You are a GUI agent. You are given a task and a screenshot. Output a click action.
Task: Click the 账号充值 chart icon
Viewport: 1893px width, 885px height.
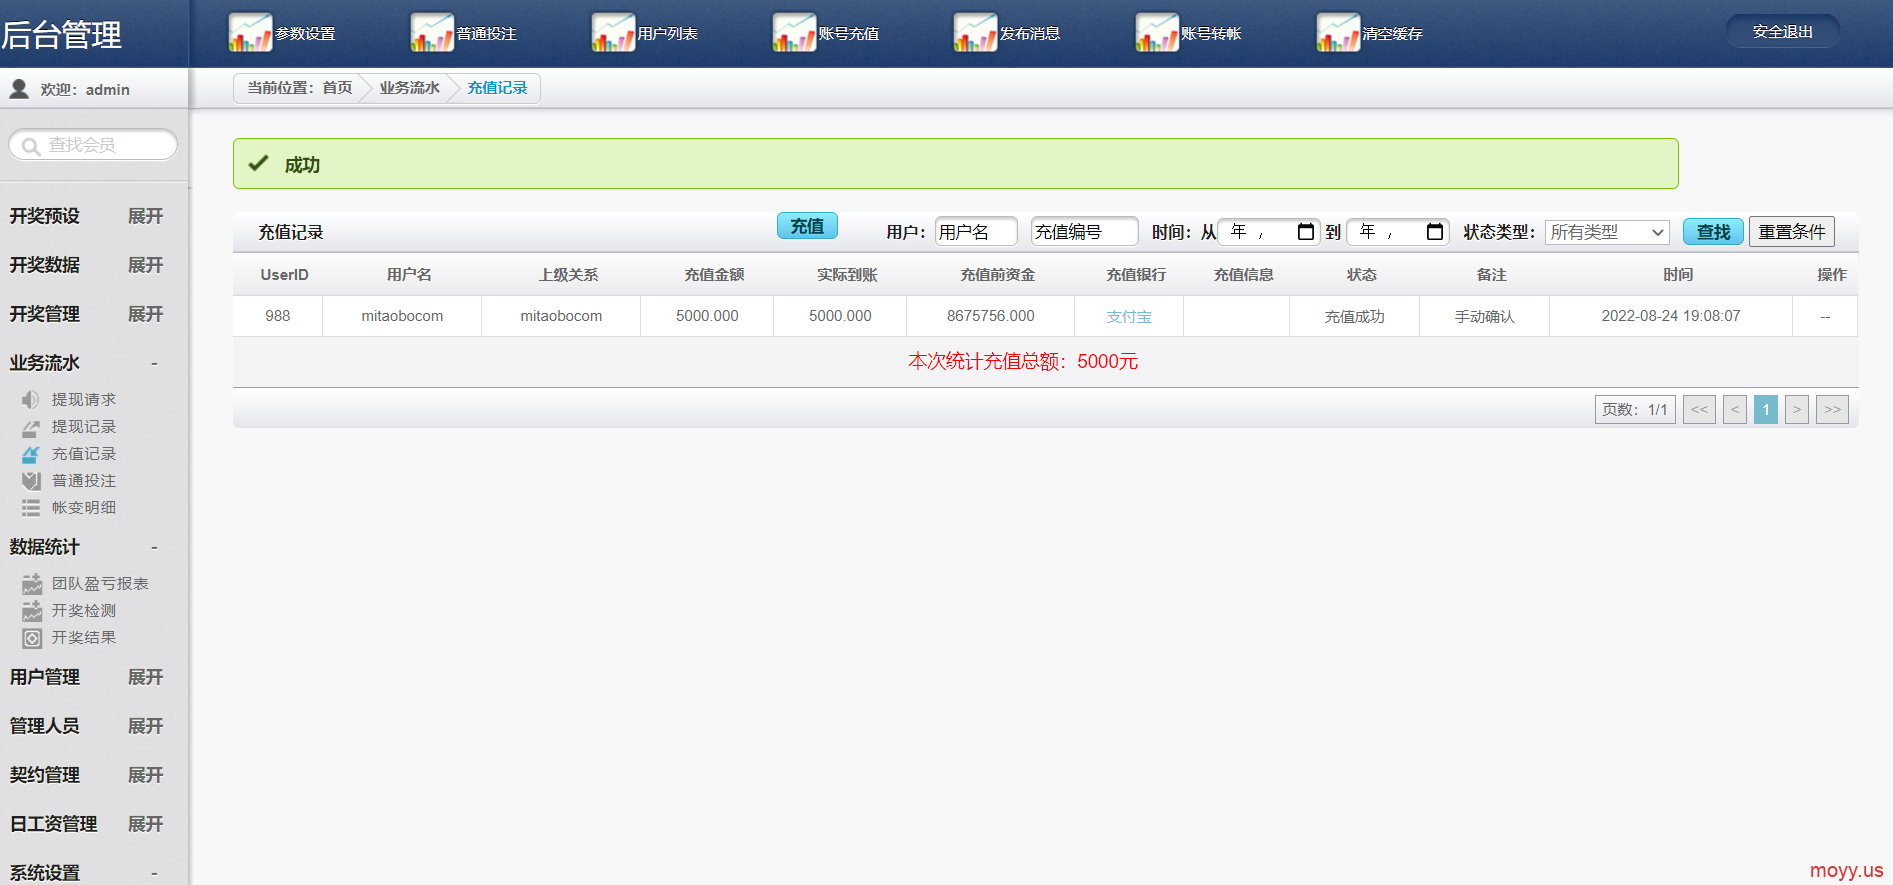pos(794,32)
